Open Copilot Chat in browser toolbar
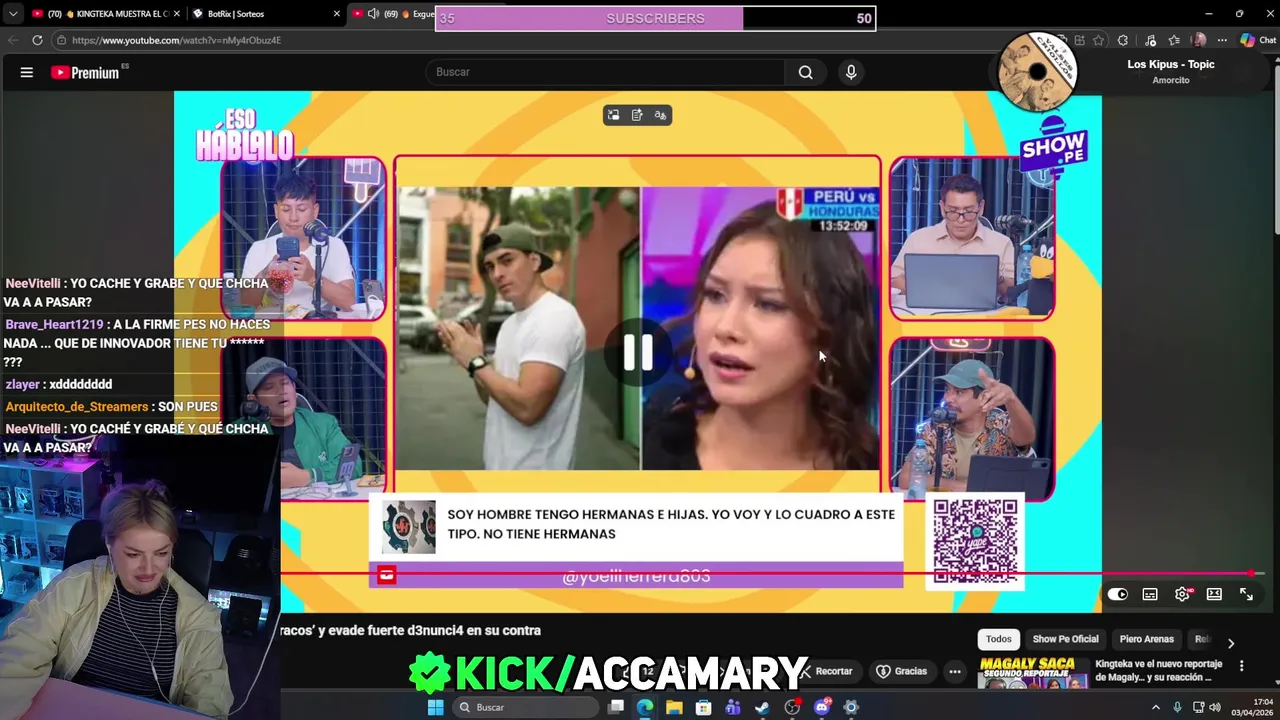 tap(1258, 40)
